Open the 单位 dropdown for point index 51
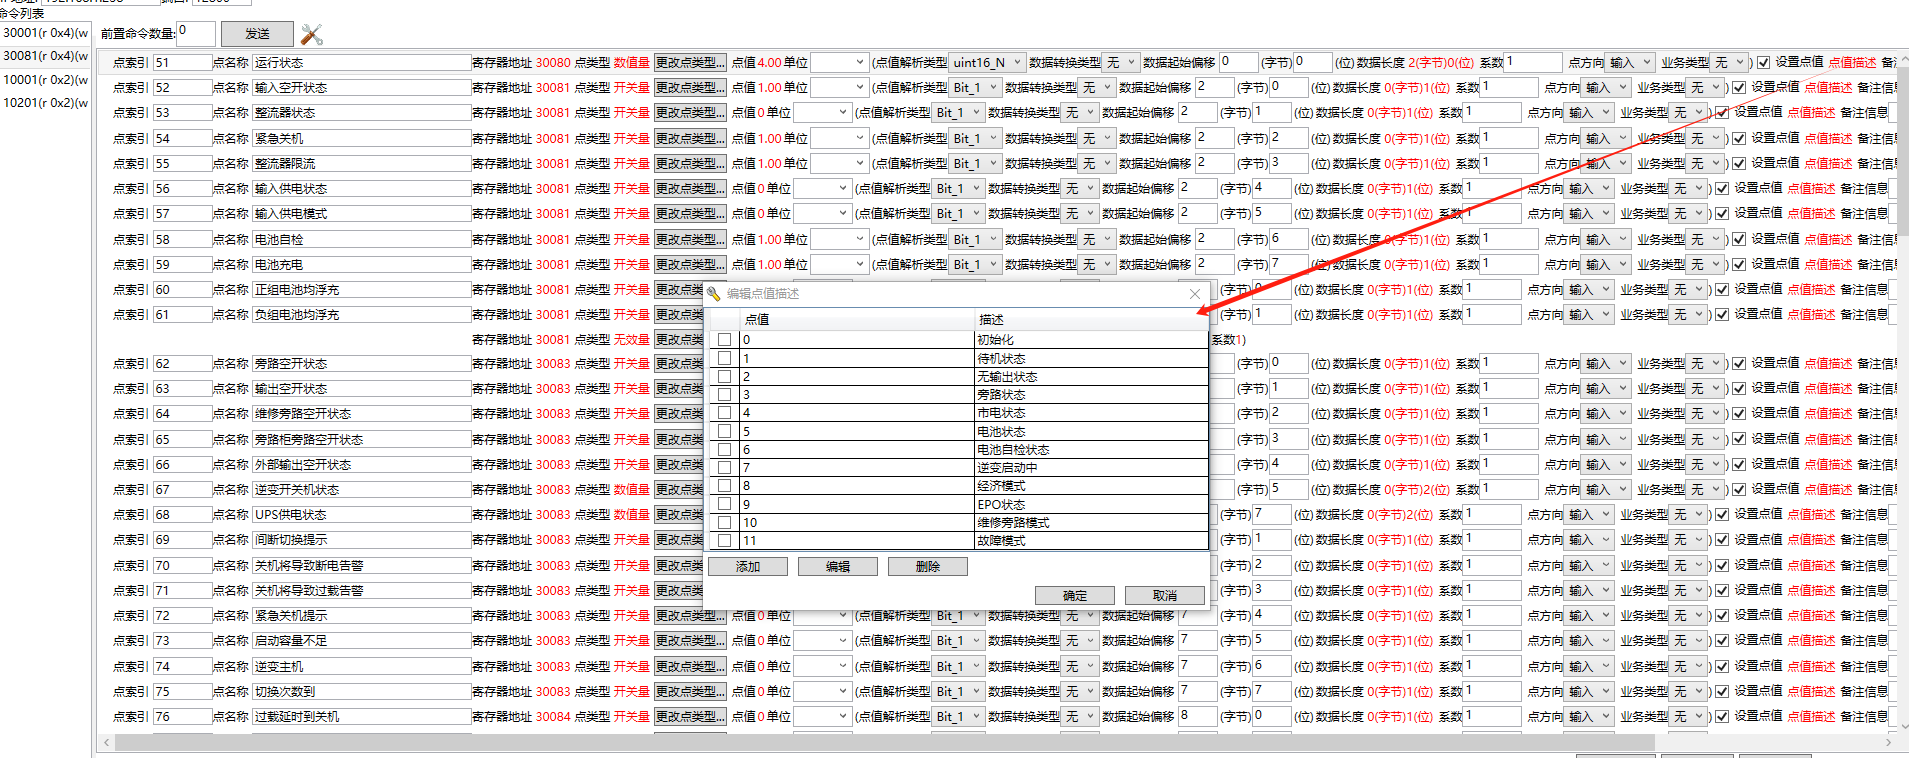This screenshot has width=1909, height=758. 838,62
